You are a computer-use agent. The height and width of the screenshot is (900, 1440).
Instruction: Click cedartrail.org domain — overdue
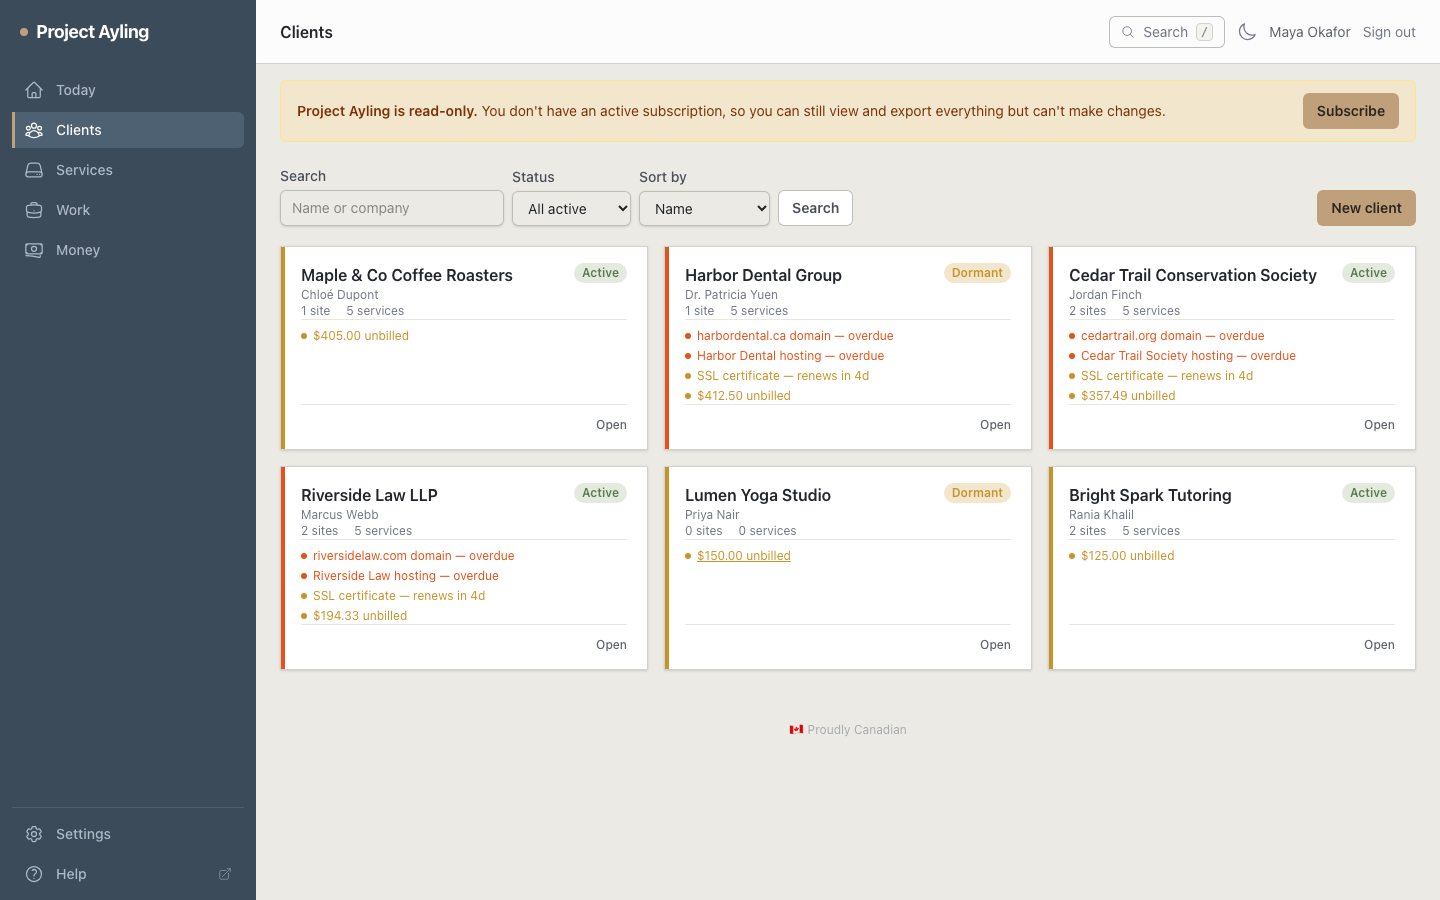pos(1172,336)
